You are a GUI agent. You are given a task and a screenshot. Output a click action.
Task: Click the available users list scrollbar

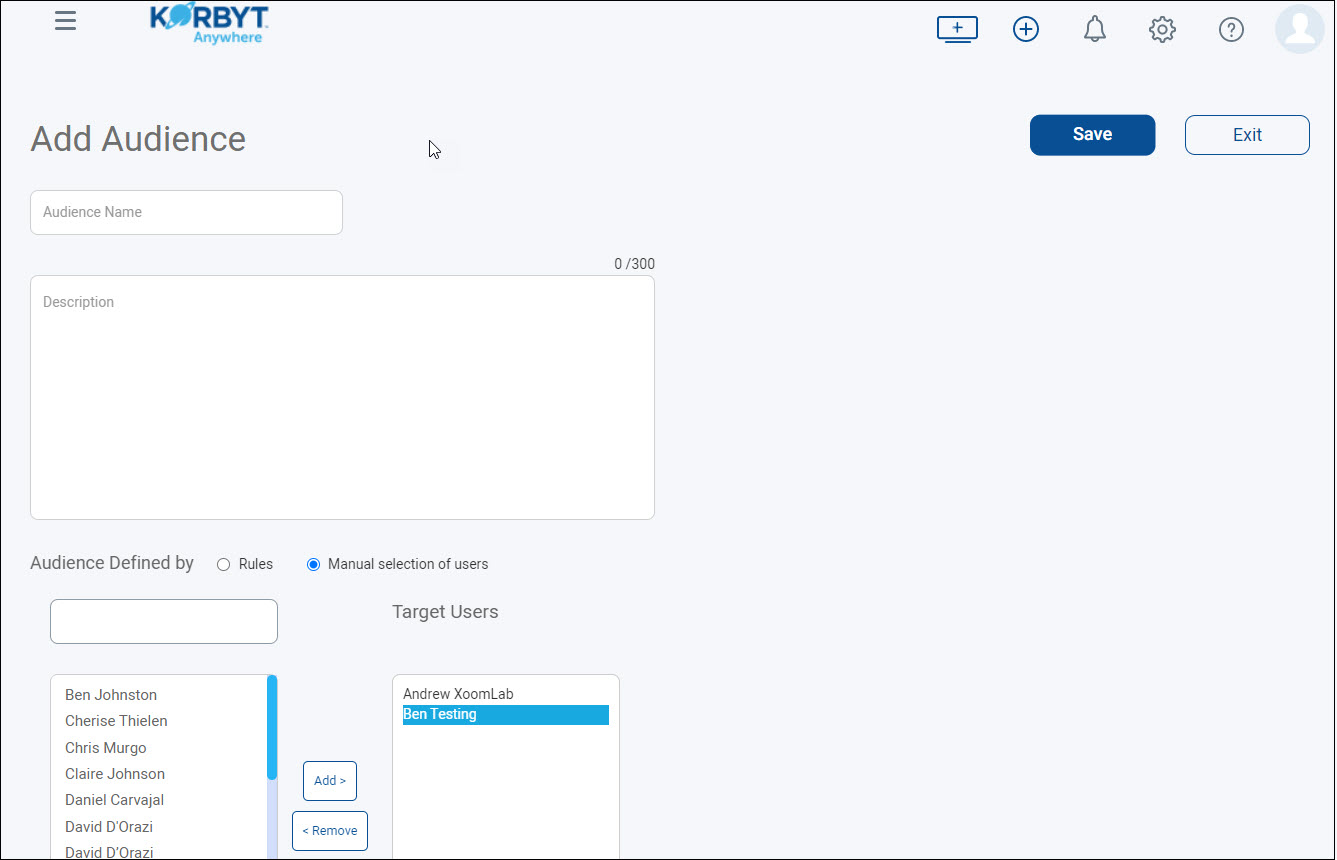[x=272, y=727]
